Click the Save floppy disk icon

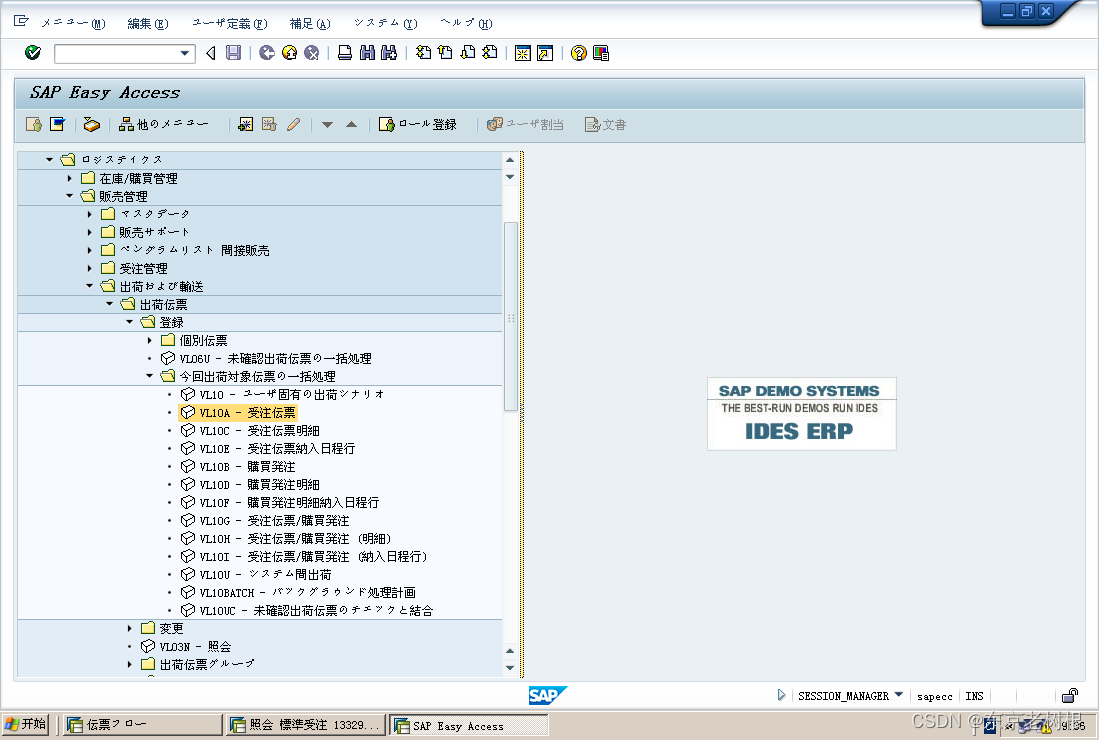pyautogui.click(x=233, y=53)
